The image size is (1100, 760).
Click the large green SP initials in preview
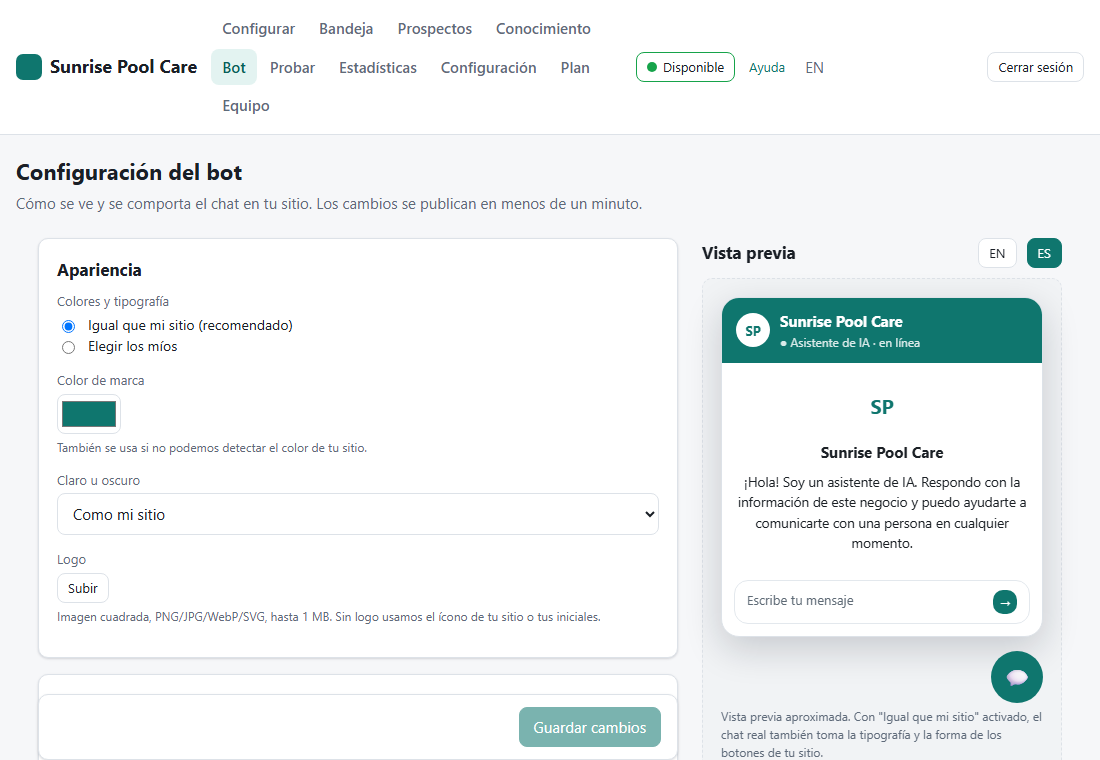point(882,408)
